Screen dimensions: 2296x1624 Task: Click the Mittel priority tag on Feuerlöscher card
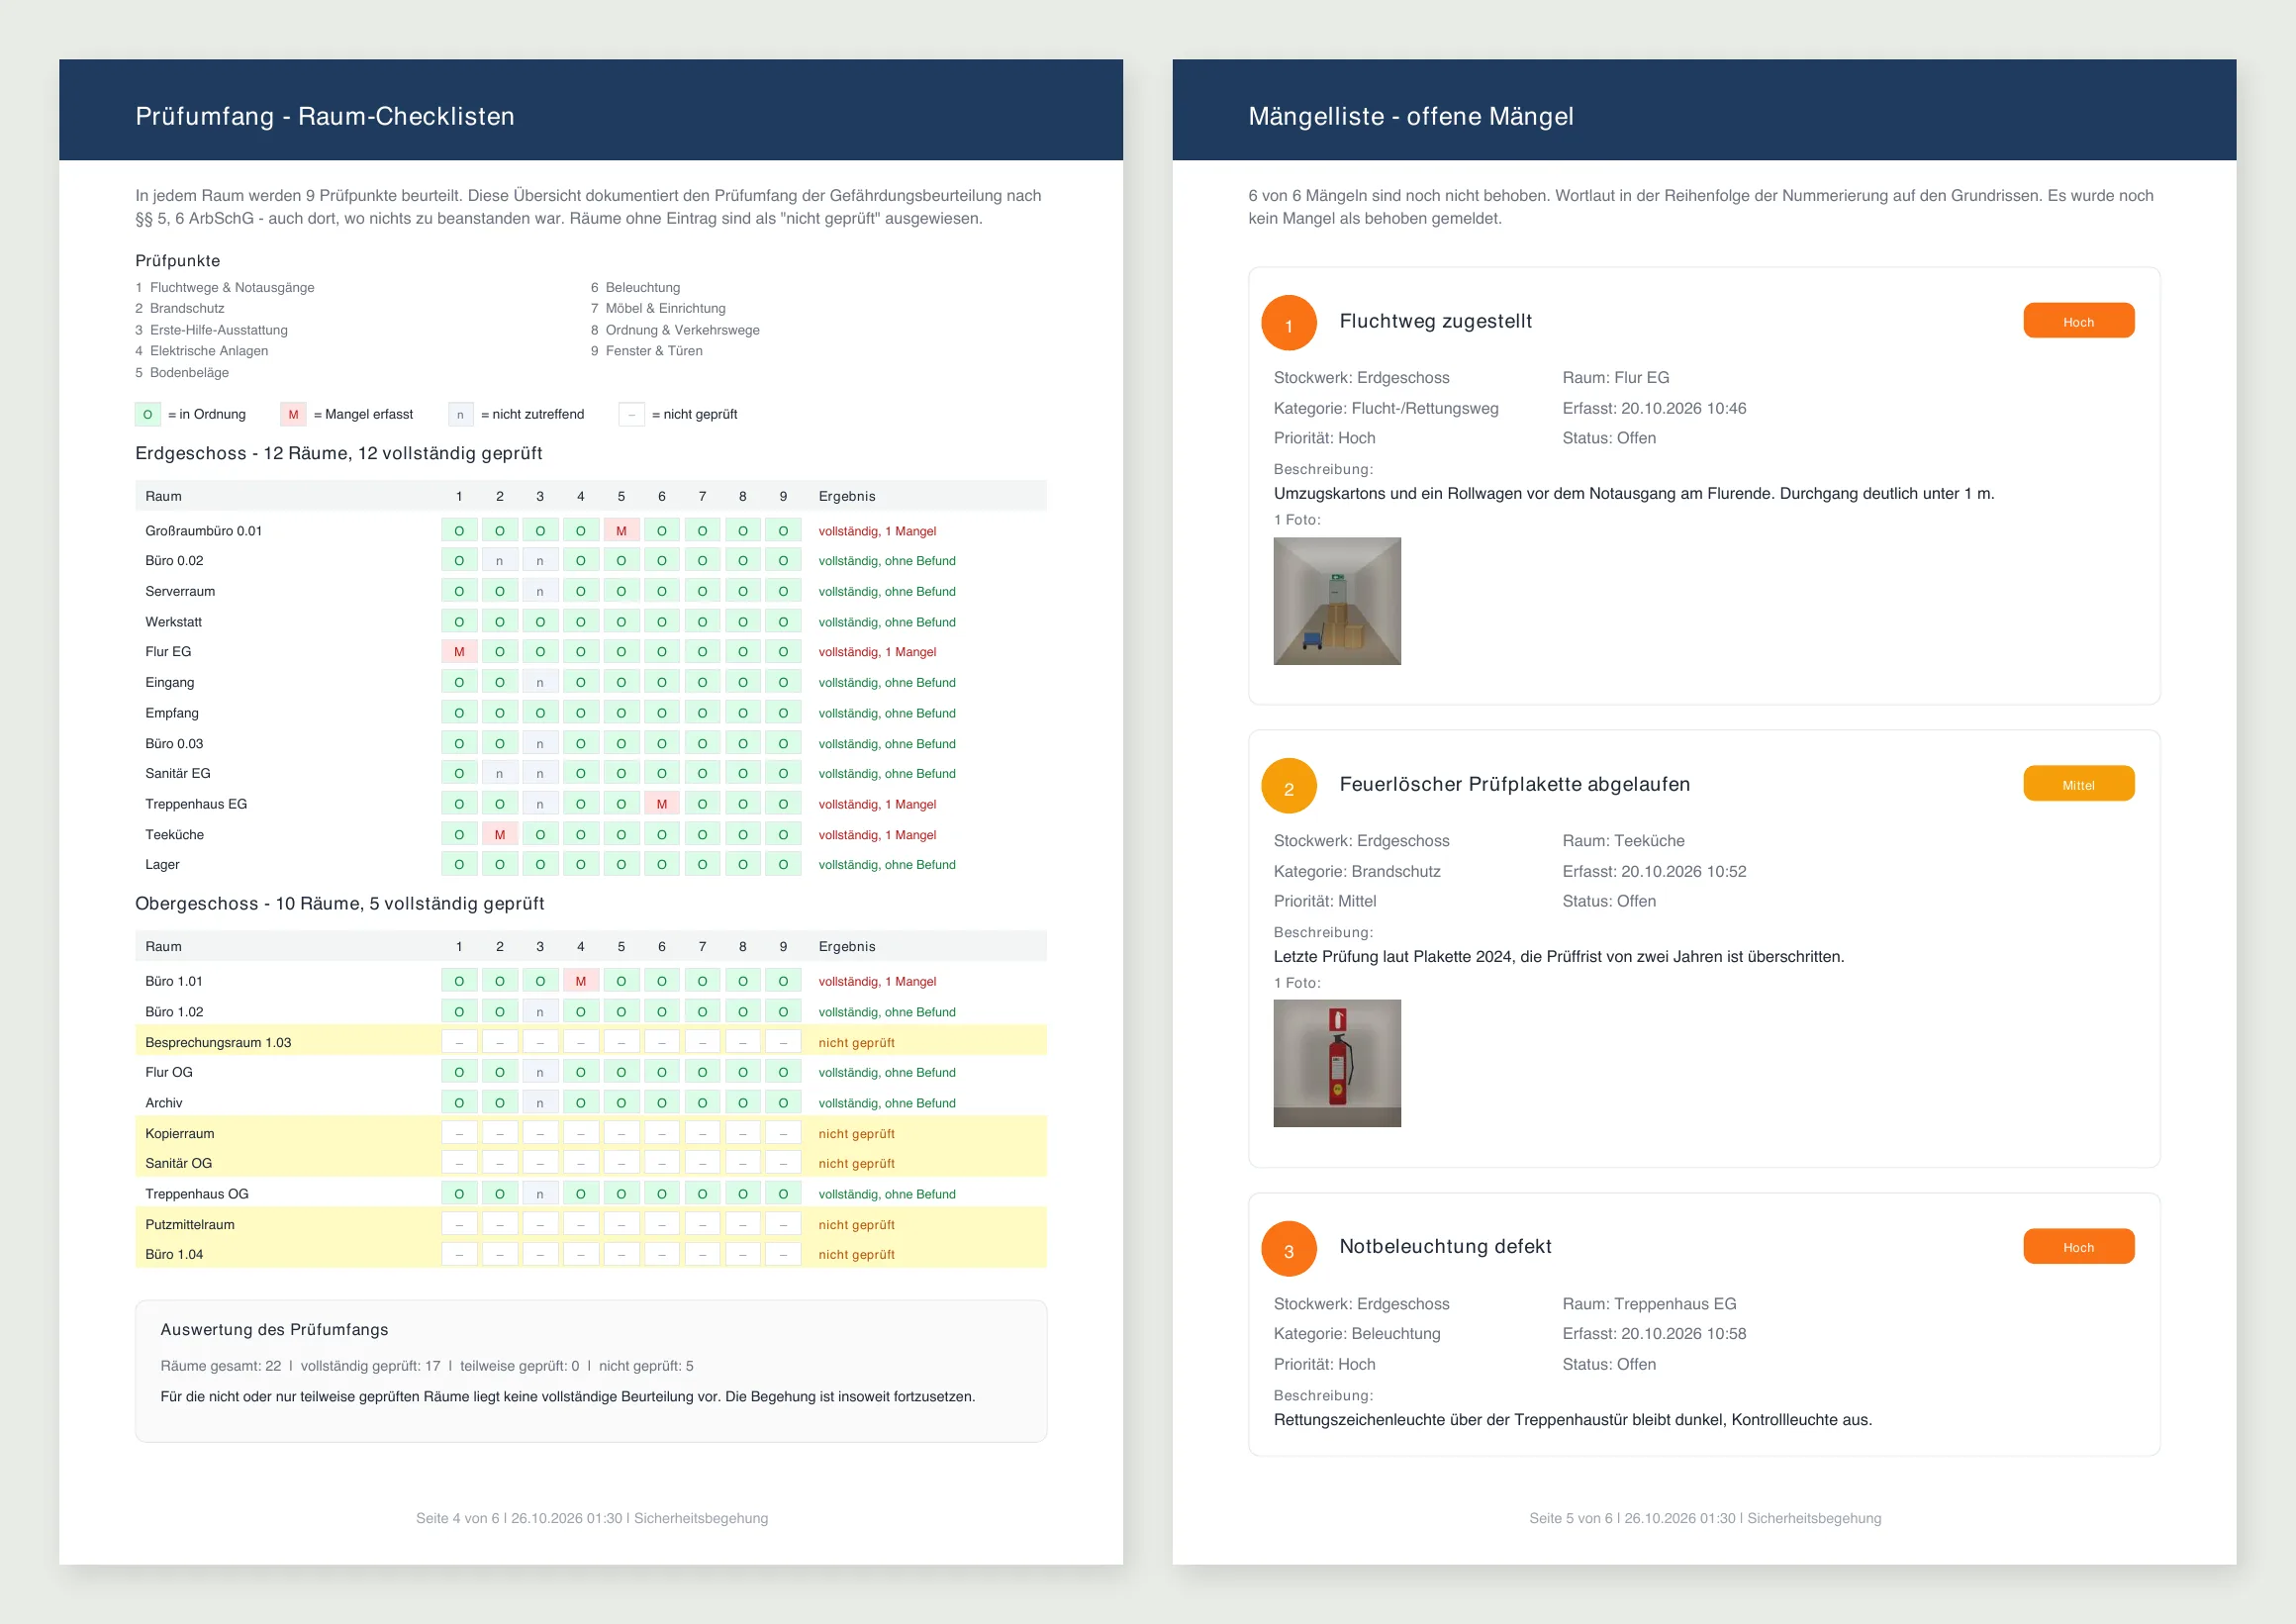[x=2078, y=784]
